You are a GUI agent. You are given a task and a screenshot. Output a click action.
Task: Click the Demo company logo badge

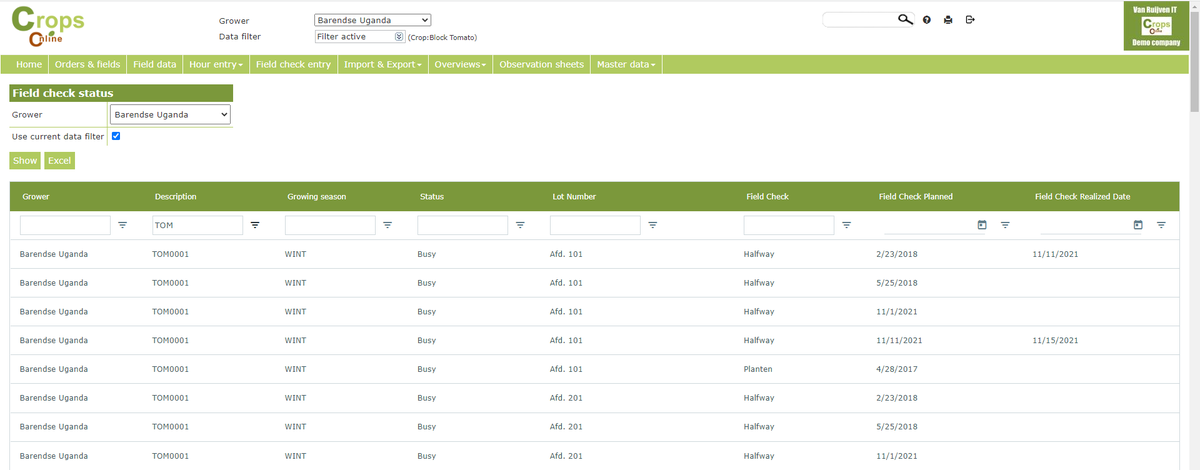(x=1156, y=26)
